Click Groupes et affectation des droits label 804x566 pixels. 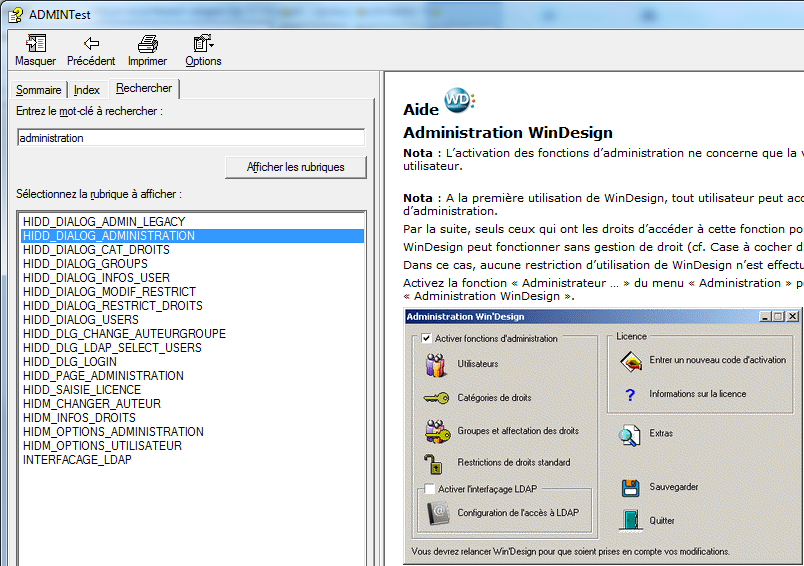(x=518, y=431)
